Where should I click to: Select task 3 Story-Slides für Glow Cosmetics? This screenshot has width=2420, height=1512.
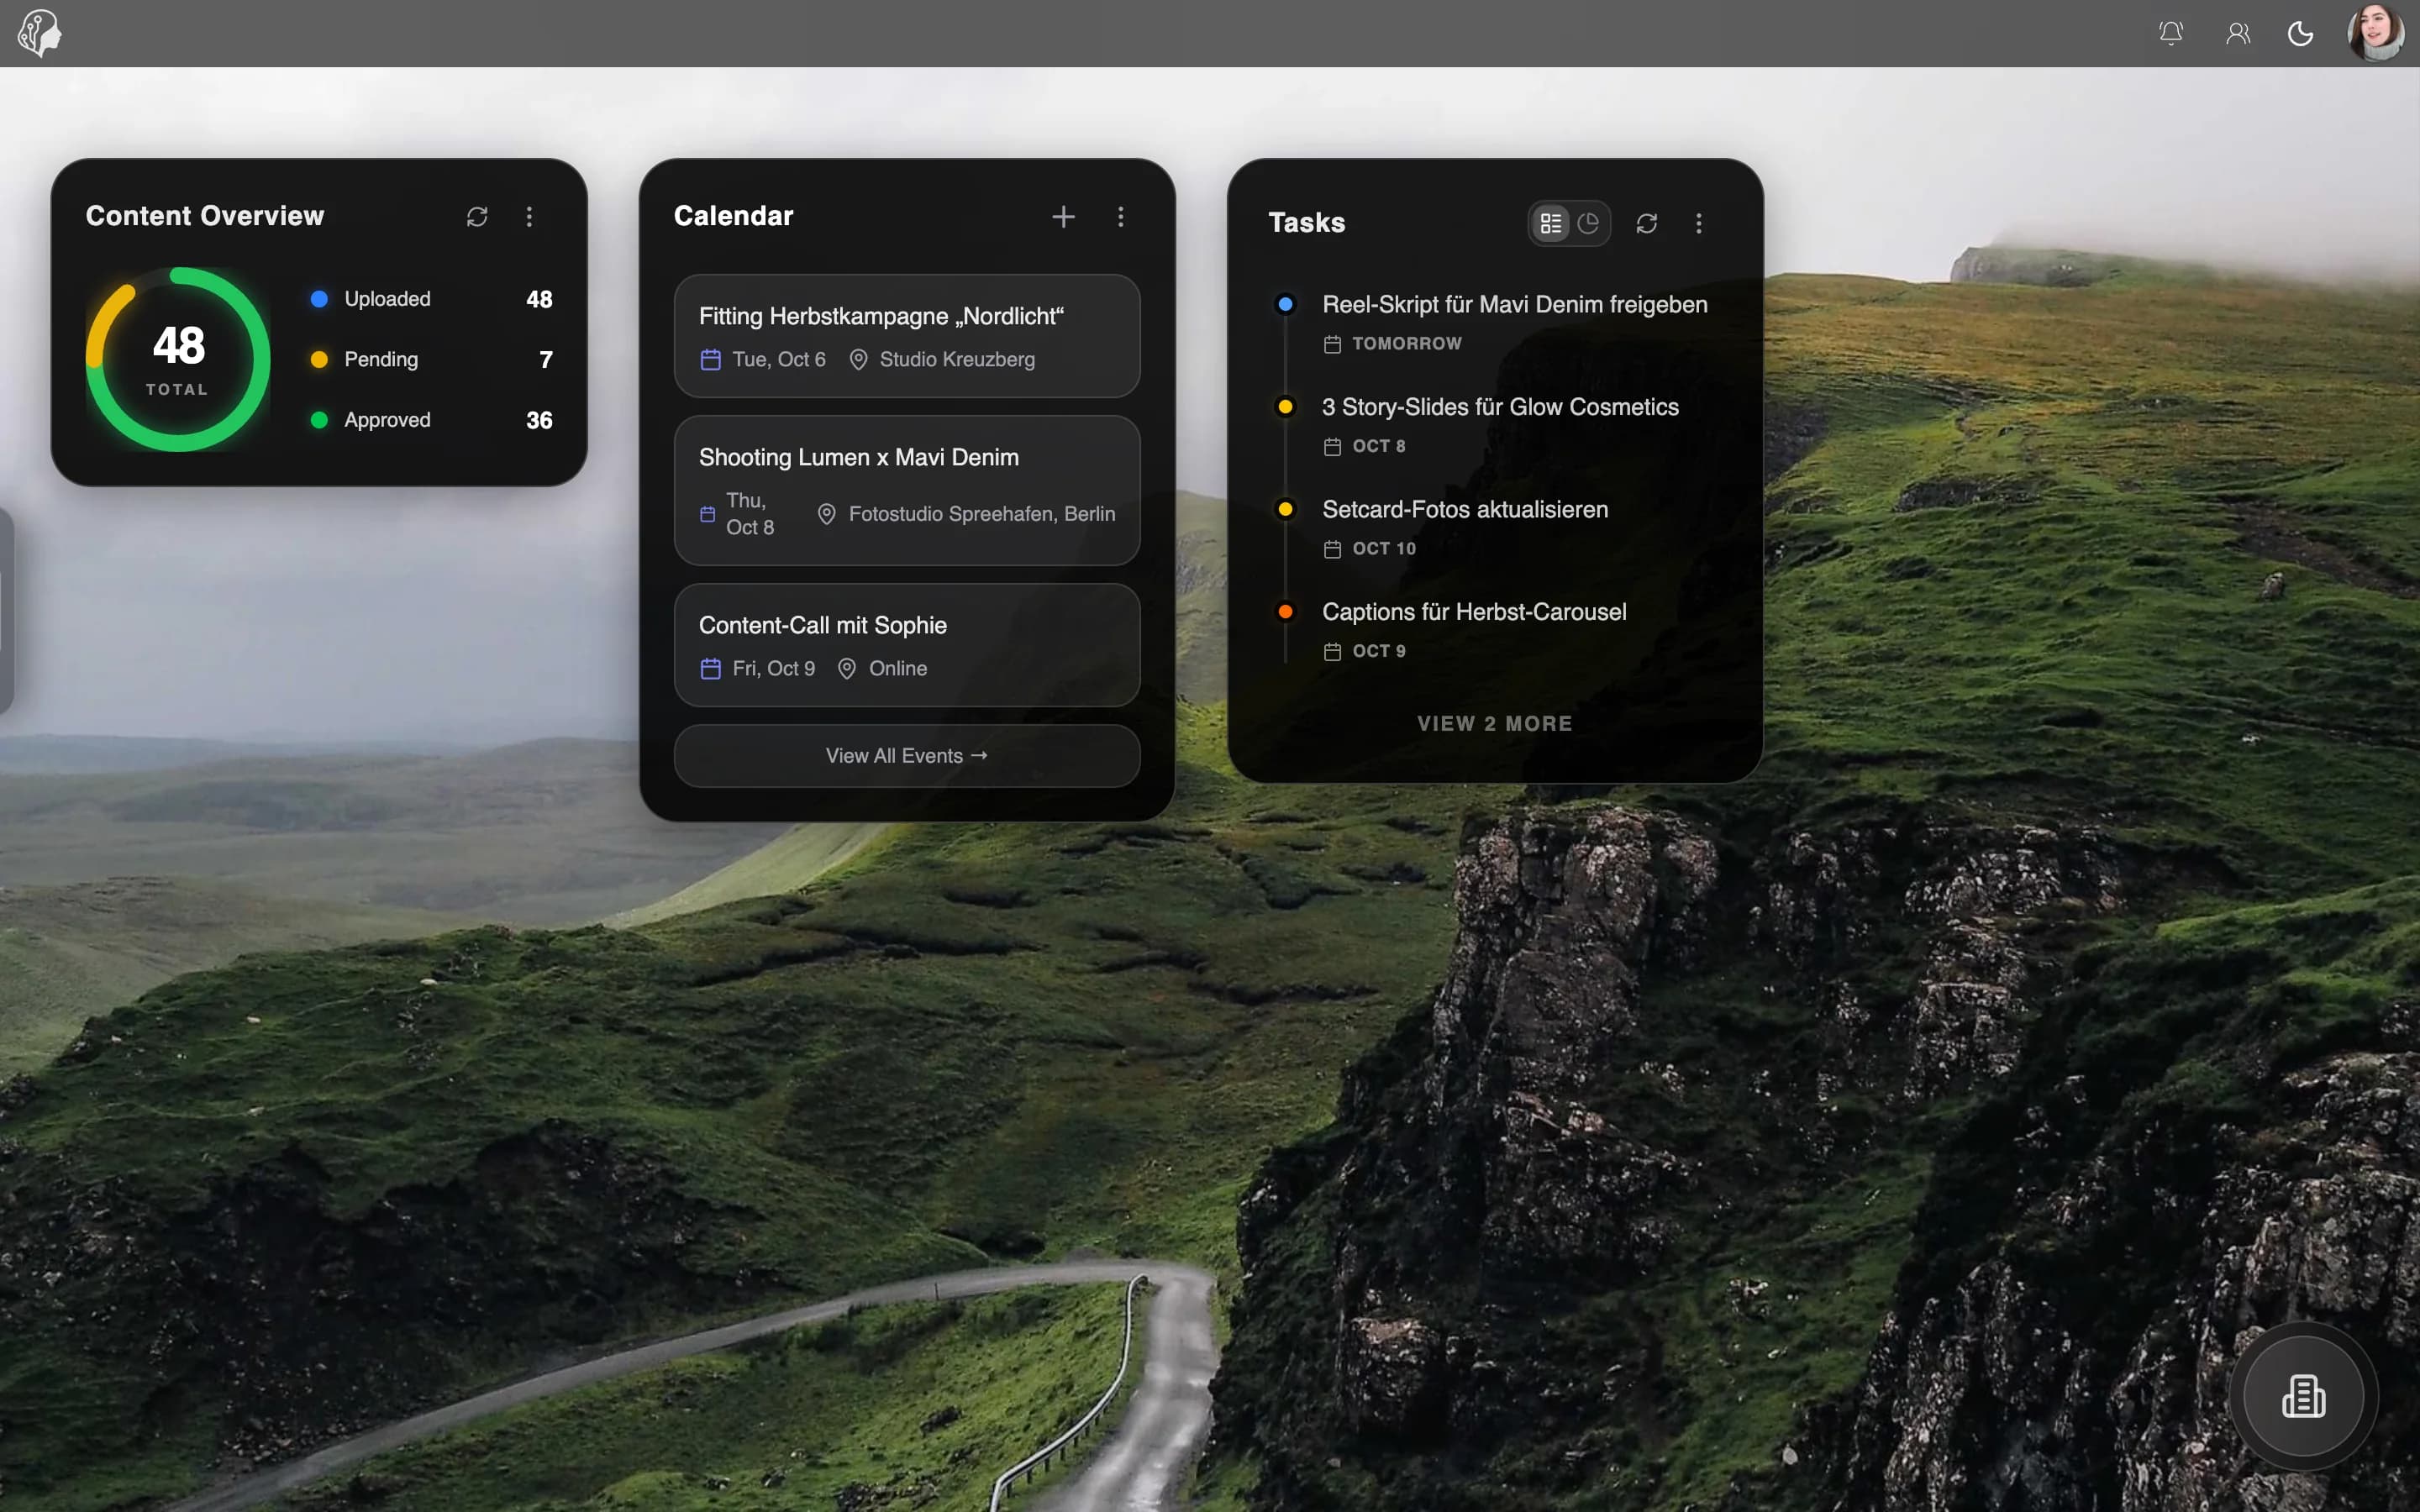click(1500, 407)
